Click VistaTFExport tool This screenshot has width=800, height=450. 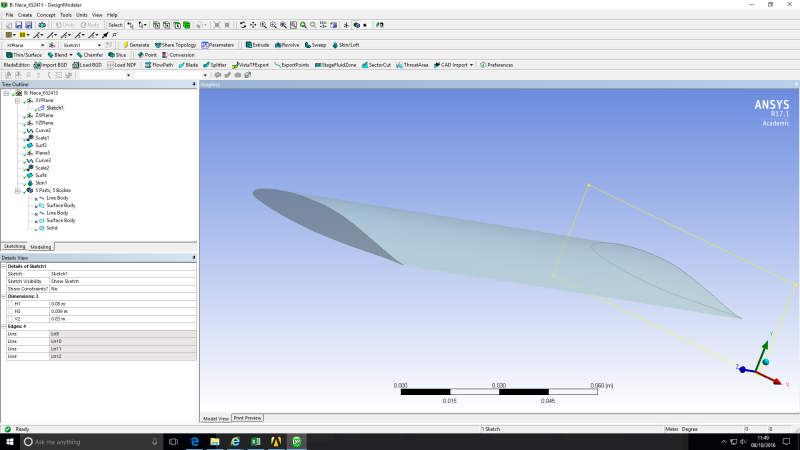[x=250, y=65]
